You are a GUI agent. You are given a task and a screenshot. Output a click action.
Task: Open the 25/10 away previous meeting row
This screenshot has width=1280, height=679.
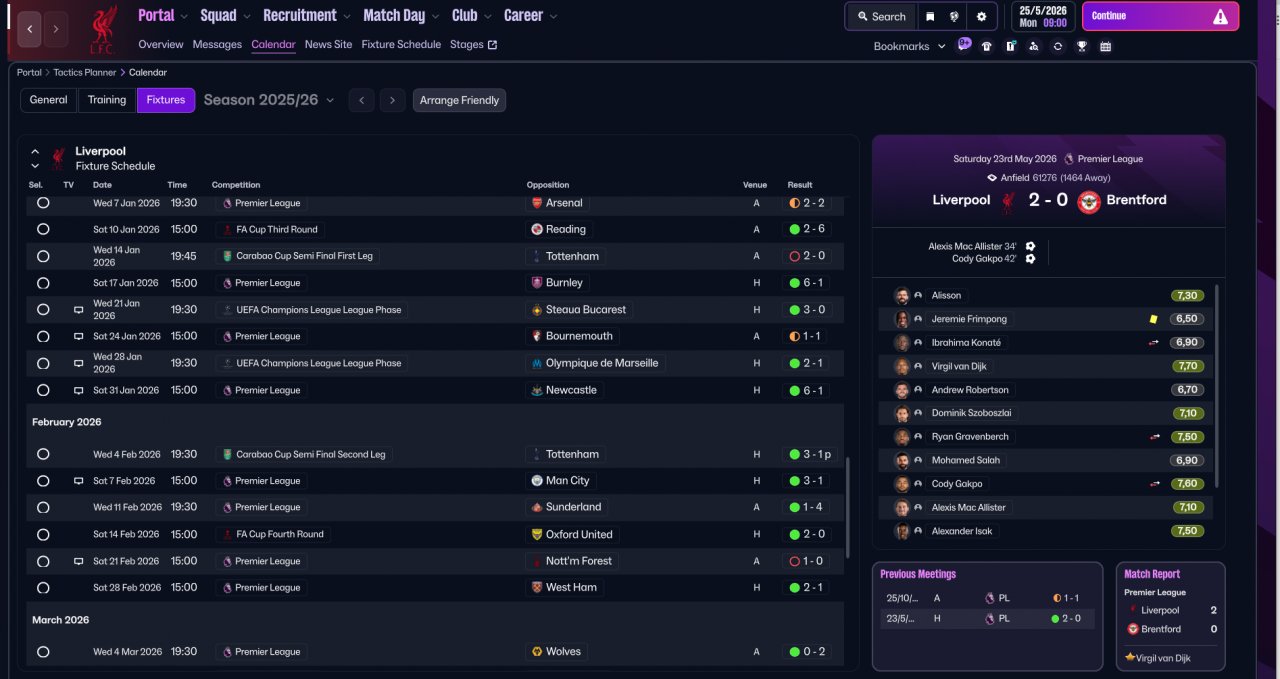[x=986, y=598]
